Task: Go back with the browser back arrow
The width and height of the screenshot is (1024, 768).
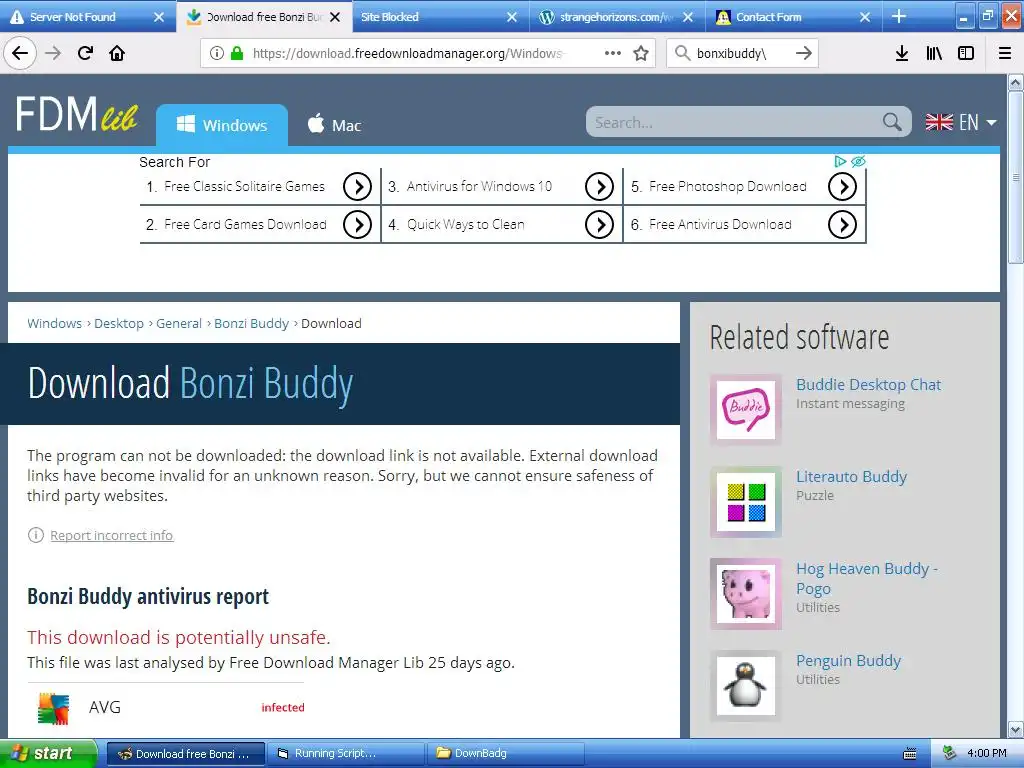Action: pyautogui.click(x=20, y=53)
